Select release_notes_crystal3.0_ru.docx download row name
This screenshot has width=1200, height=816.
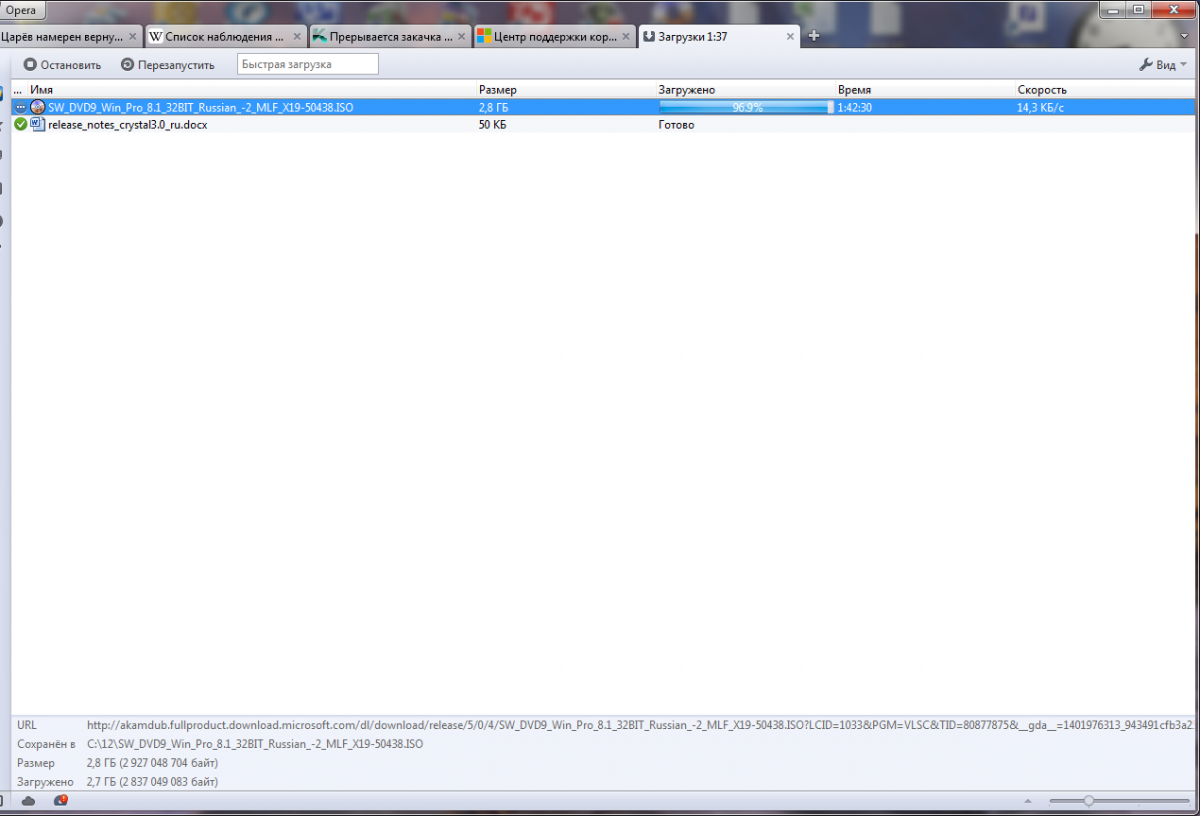tap(128, 125)
